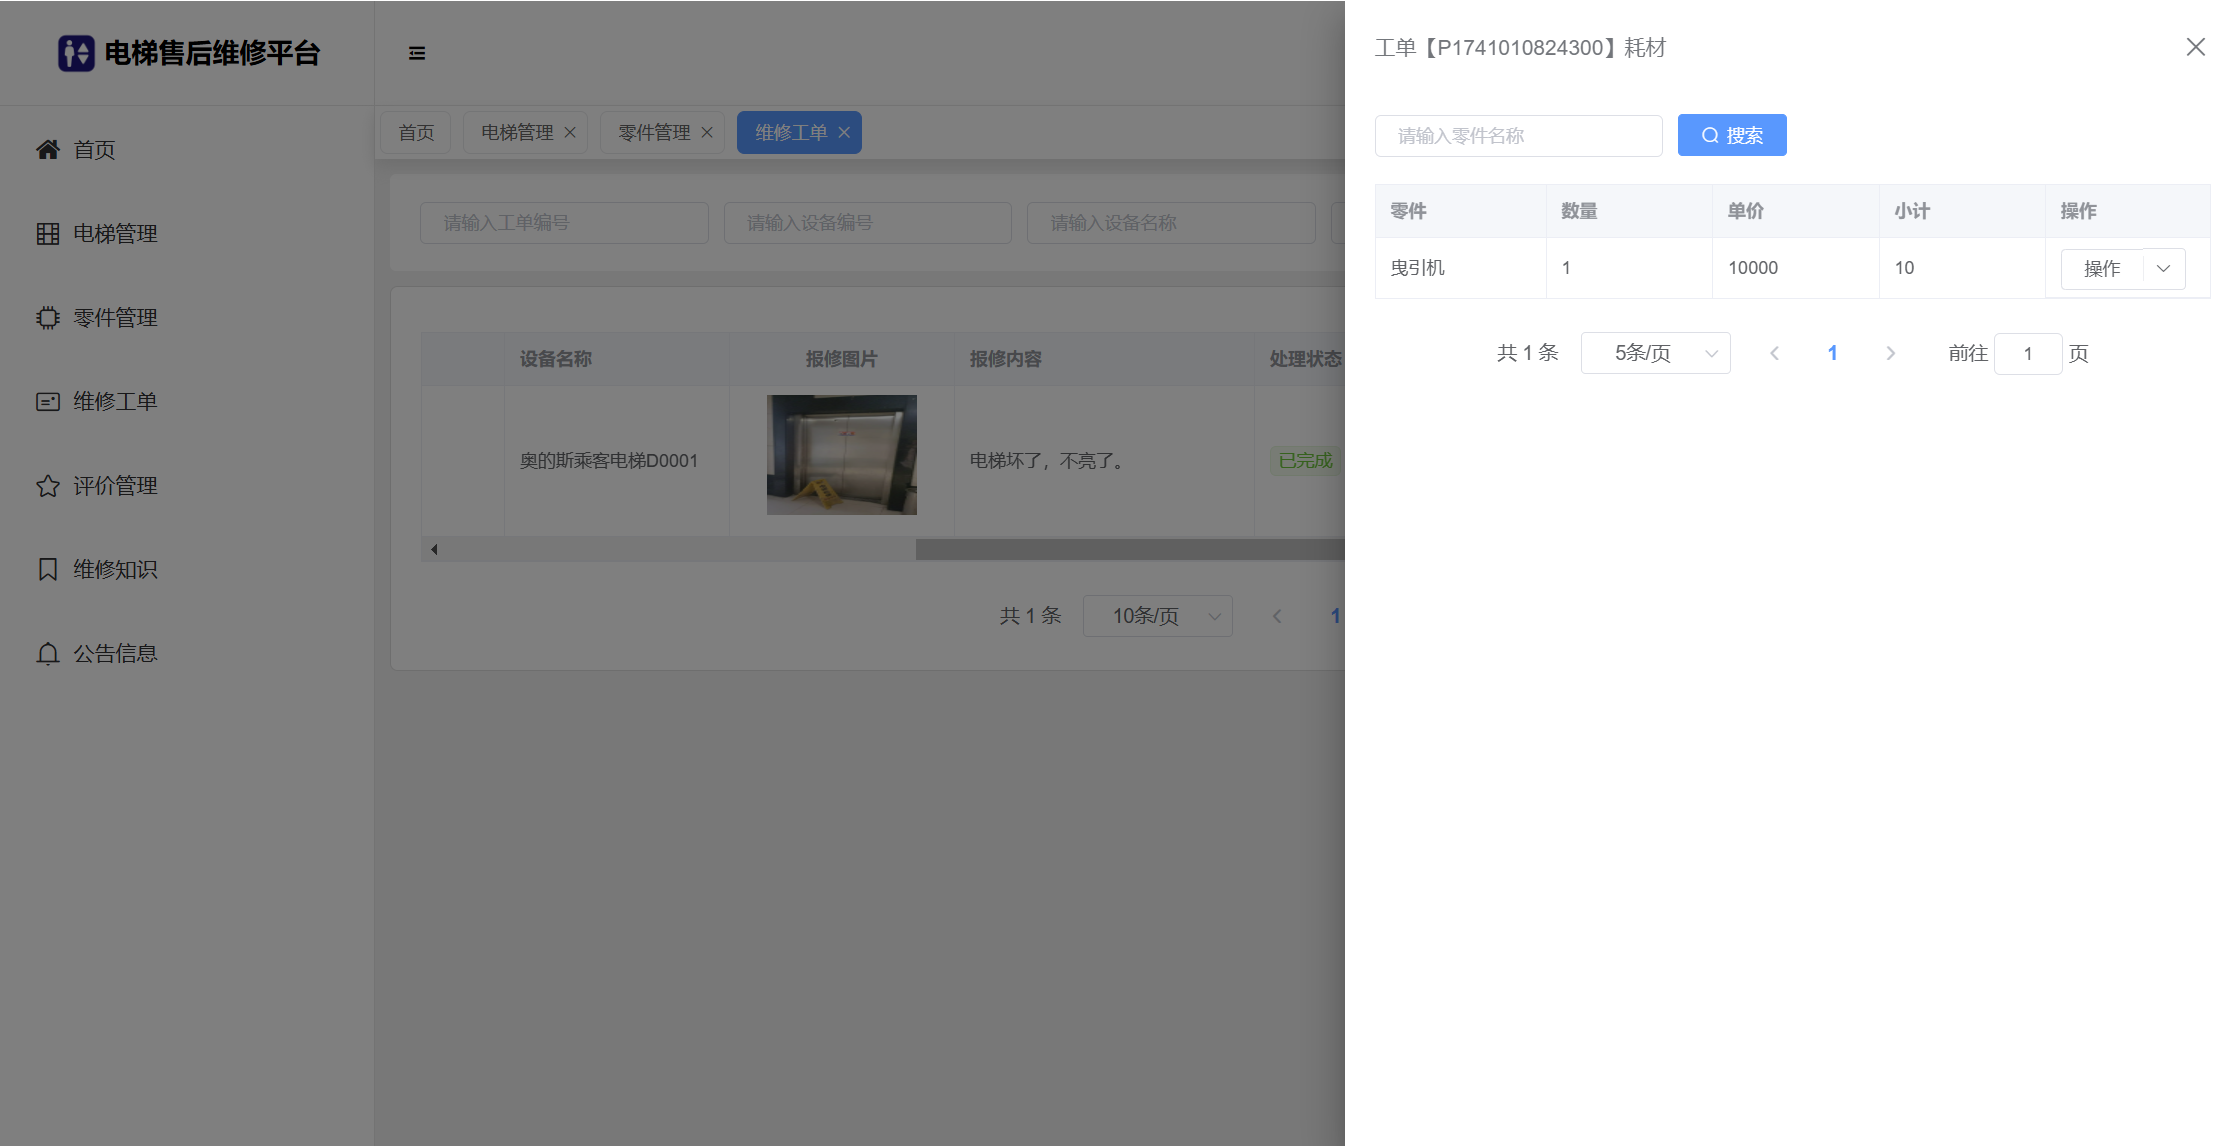Expand the 操作 dropdown for 曳引机
This screenshot has width=2240, height=1146.
click(x=2164, y=269)
